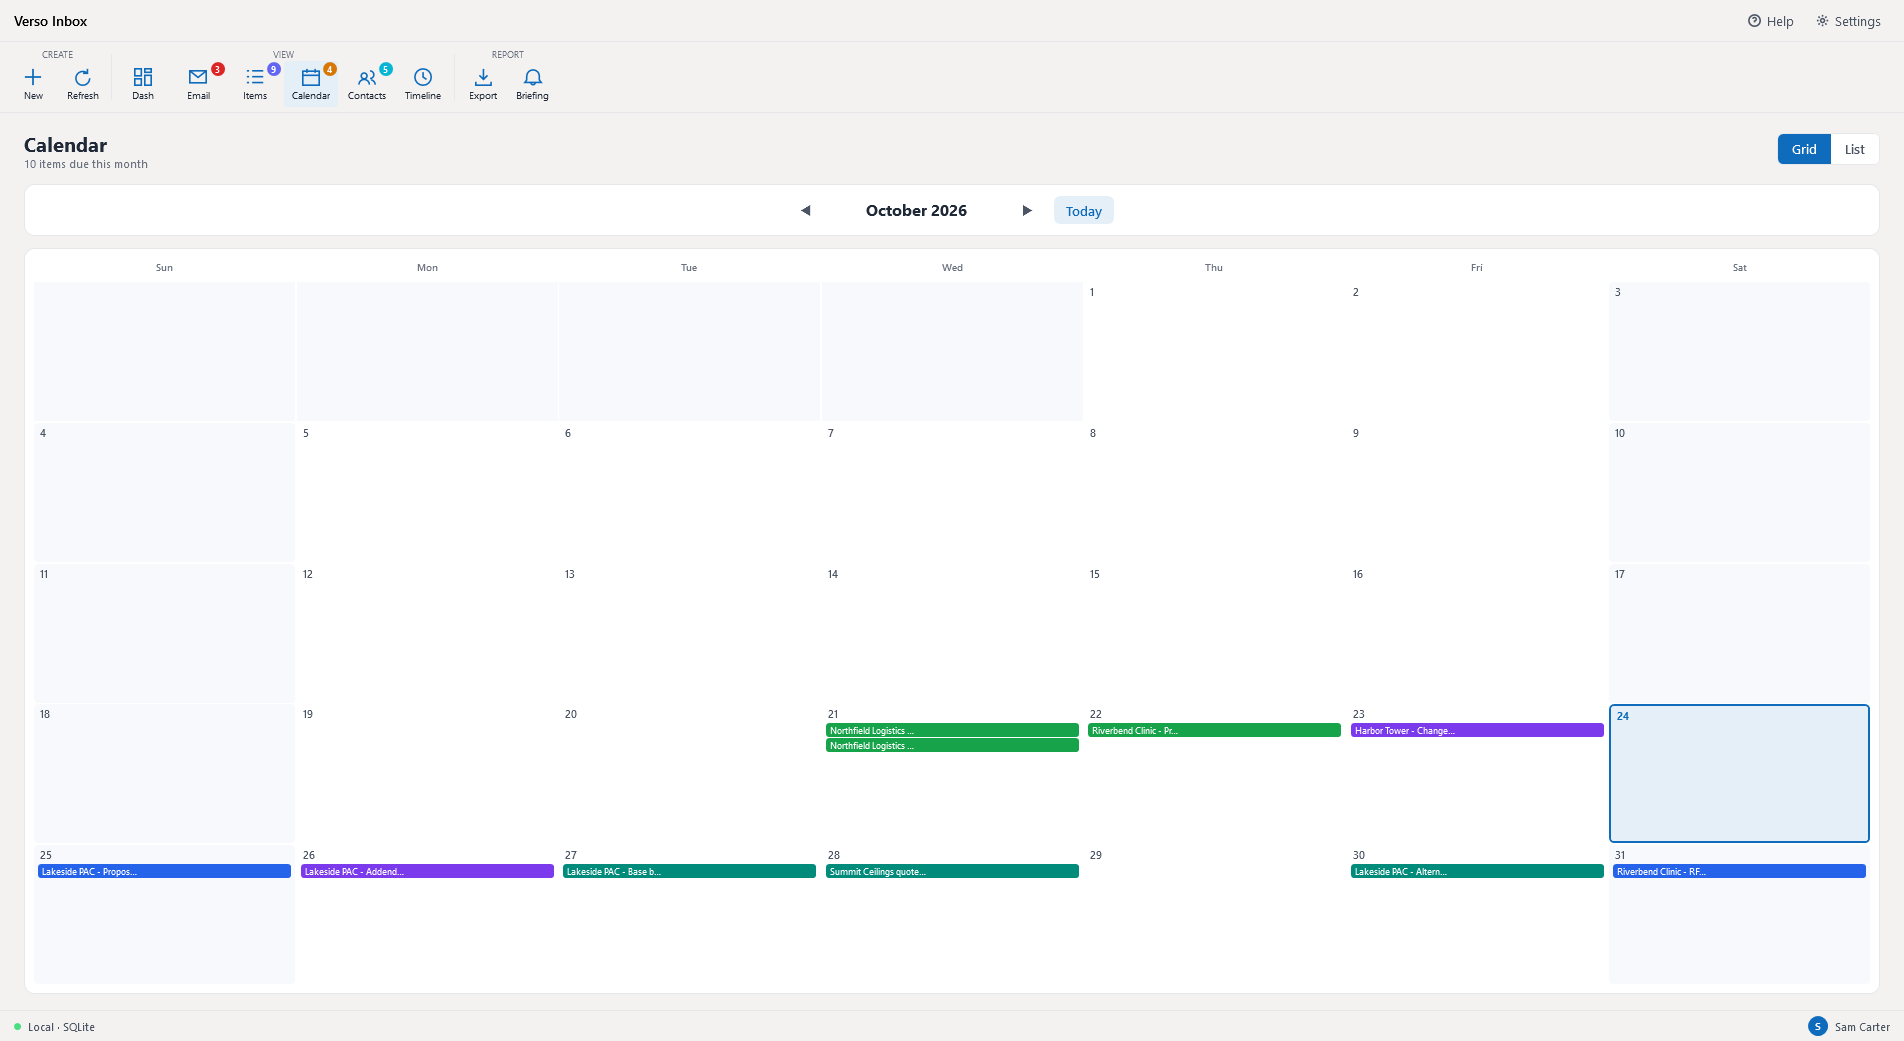Open the Briefing report

(532, 83)
